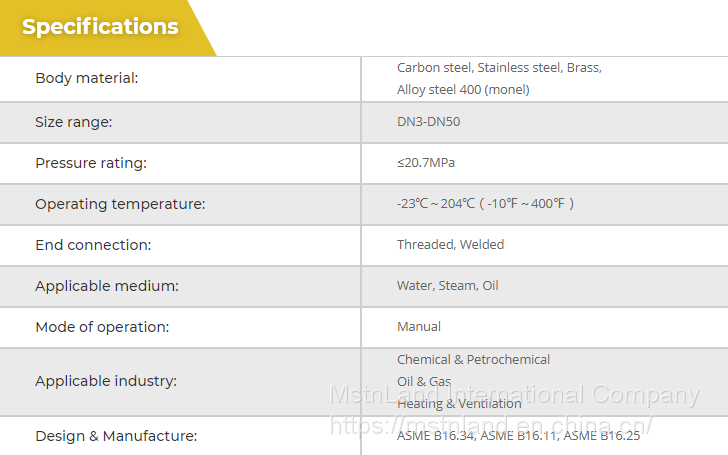The image size is (728, 455).
Task: Click the Carbon steel, Stainless steel, Brass text
Action: pos(499,68)
